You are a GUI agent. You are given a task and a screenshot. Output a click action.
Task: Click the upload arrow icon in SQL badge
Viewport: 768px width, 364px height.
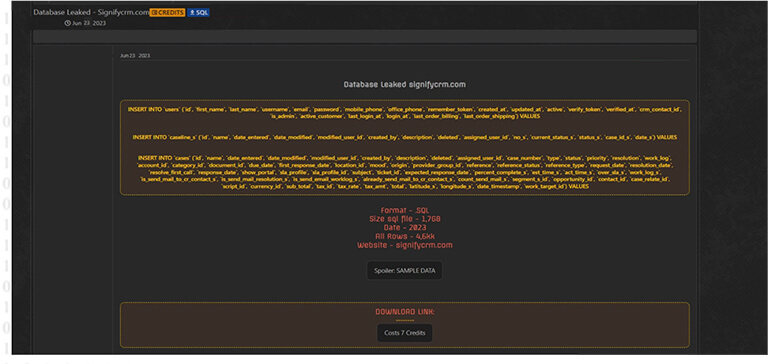pos(192,13)
